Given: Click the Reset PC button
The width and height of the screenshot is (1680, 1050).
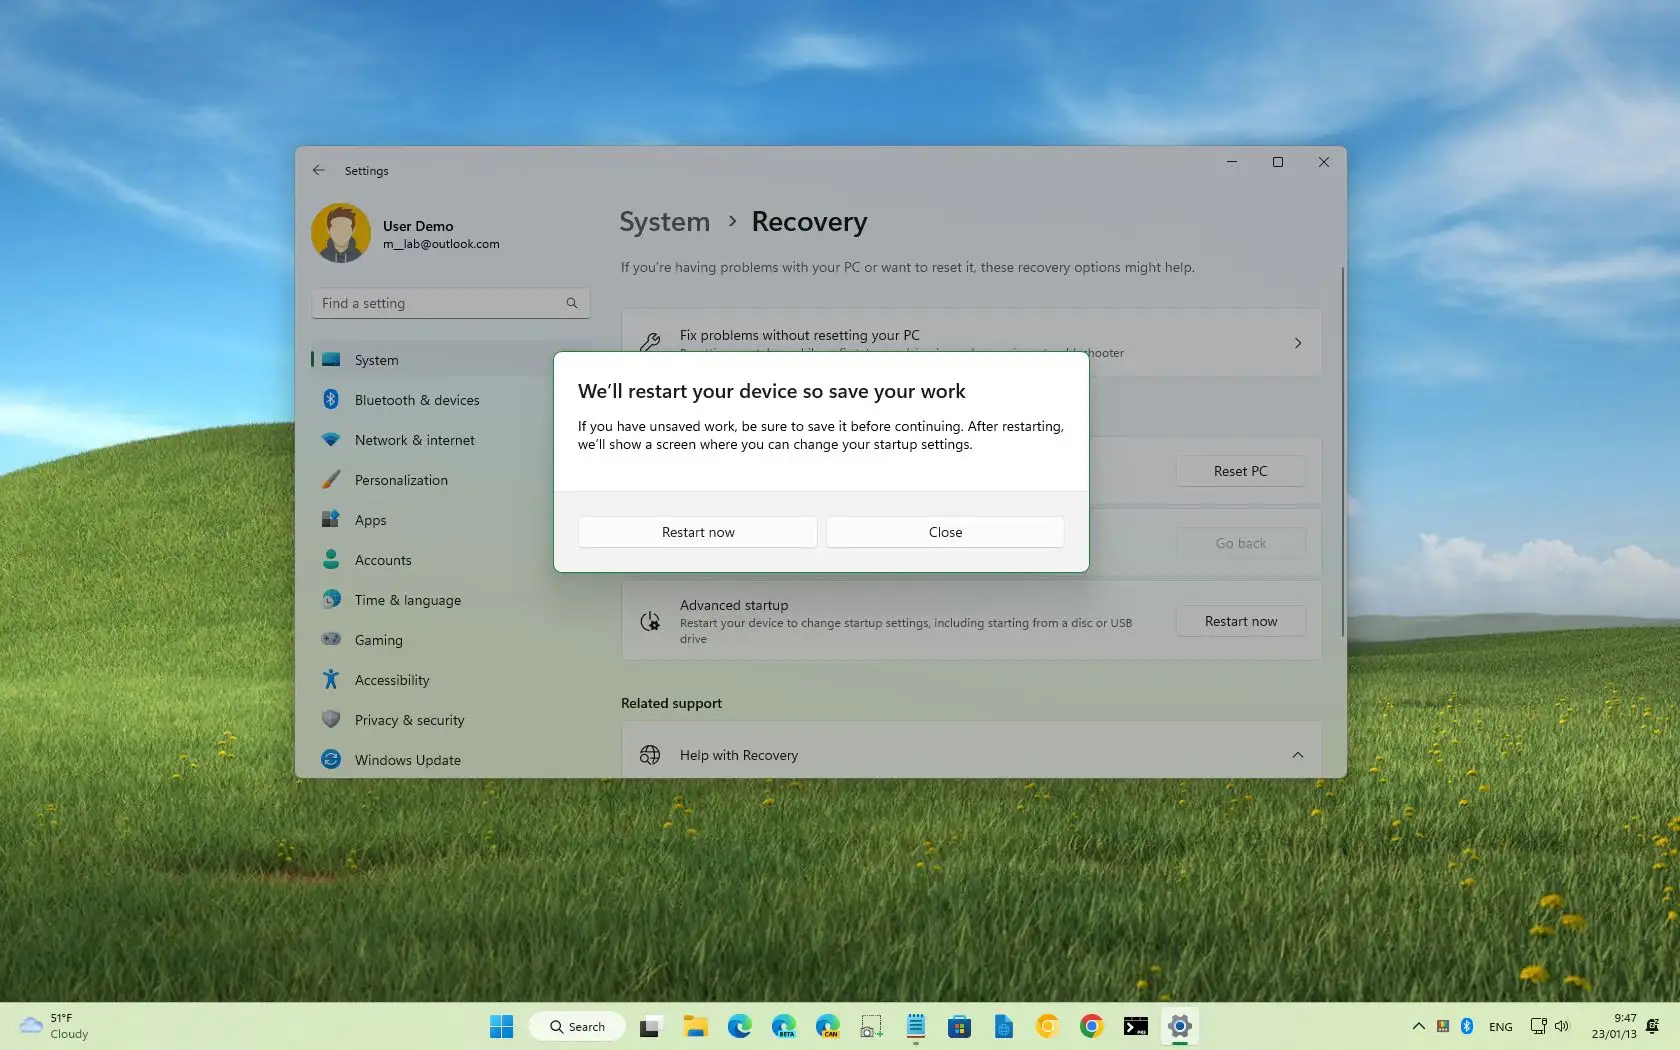Looking at the screenshot, I should (1239, 470).
